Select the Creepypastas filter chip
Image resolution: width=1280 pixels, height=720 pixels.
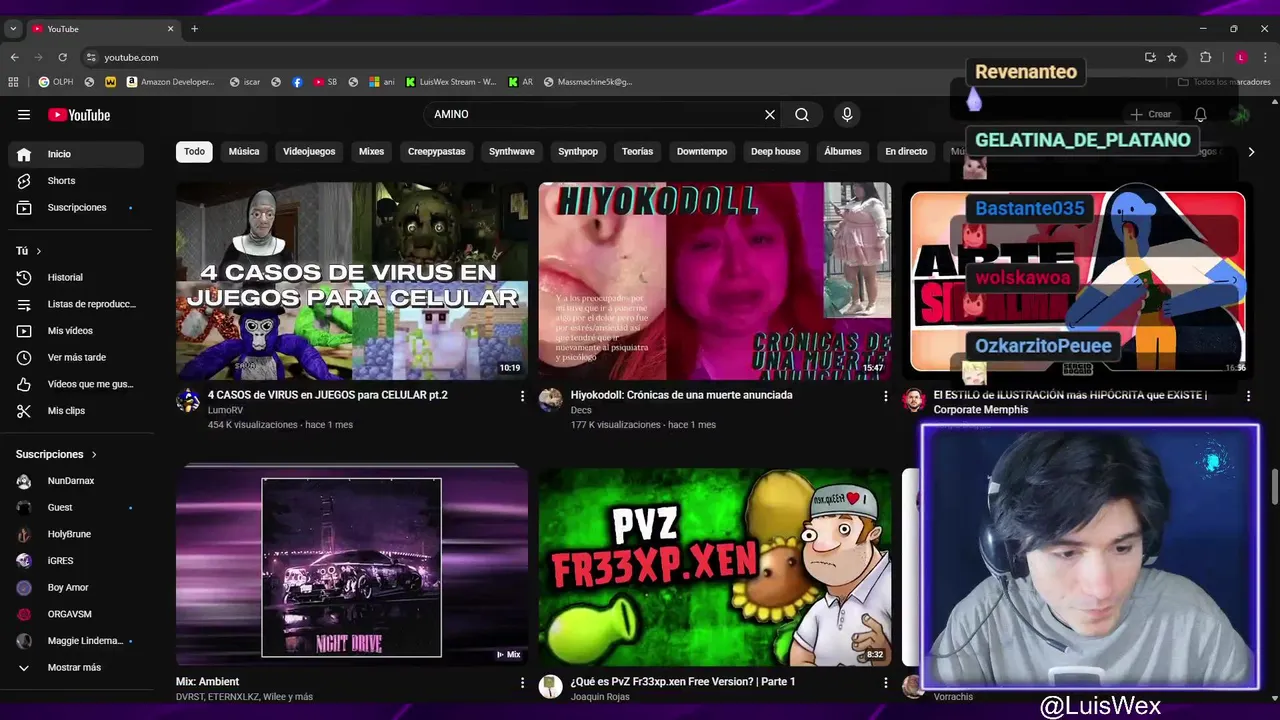(x=436, y=152)
